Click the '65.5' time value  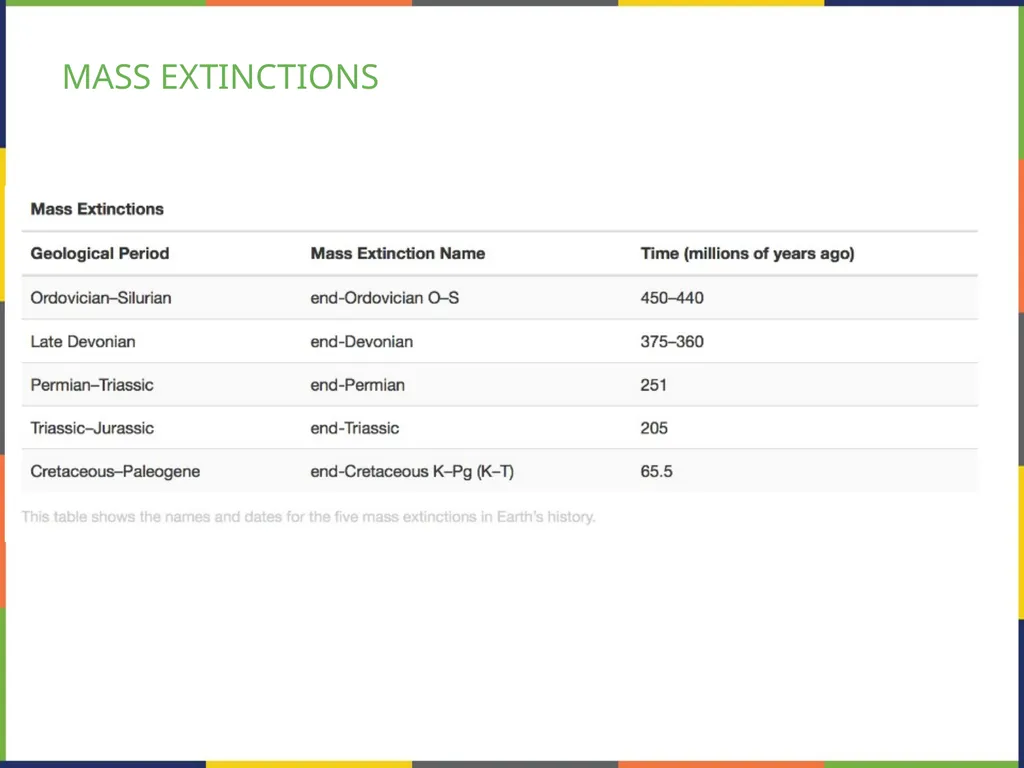656,472
